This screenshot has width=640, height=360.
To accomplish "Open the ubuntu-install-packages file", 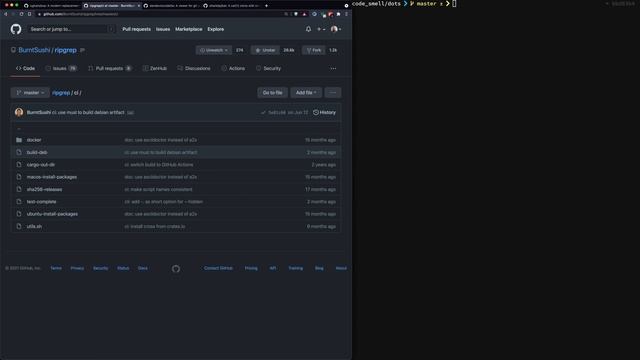I will [x=52, y=214].
